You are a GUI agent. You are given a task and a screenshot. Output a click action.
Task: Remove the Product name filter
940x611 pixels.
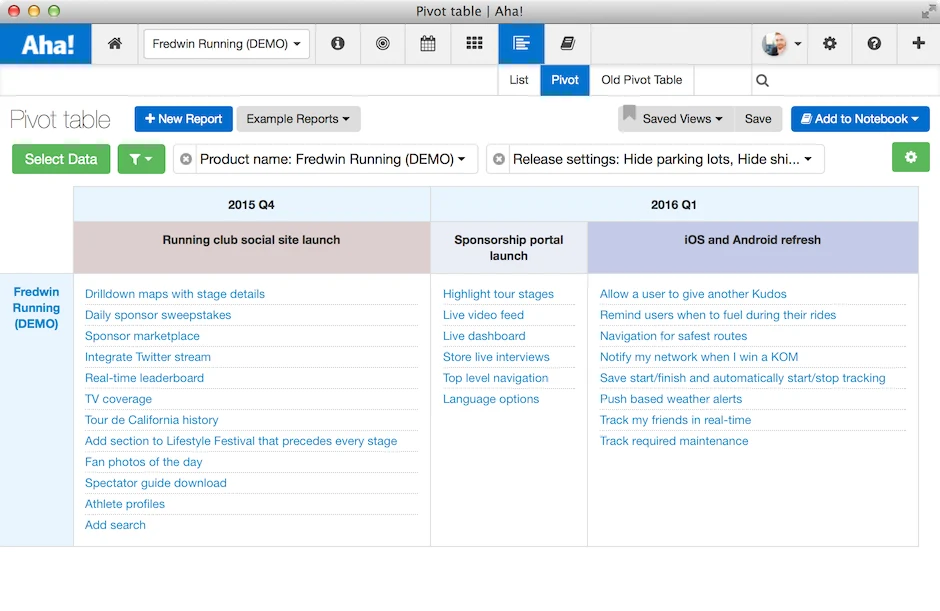click(186, 159)
